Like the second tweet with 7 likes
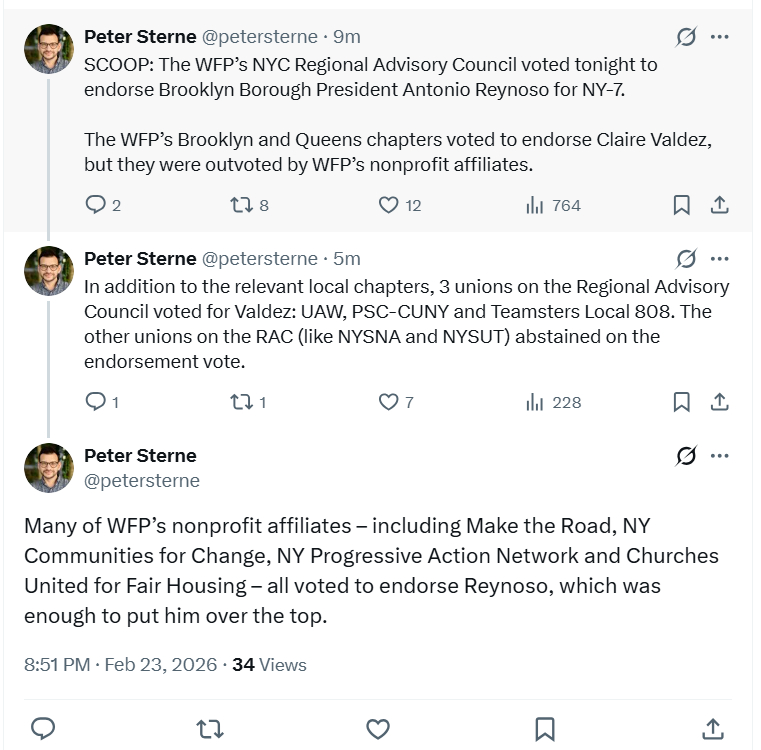The height and width of the screenshot is (750, 761). coord(389,402)
